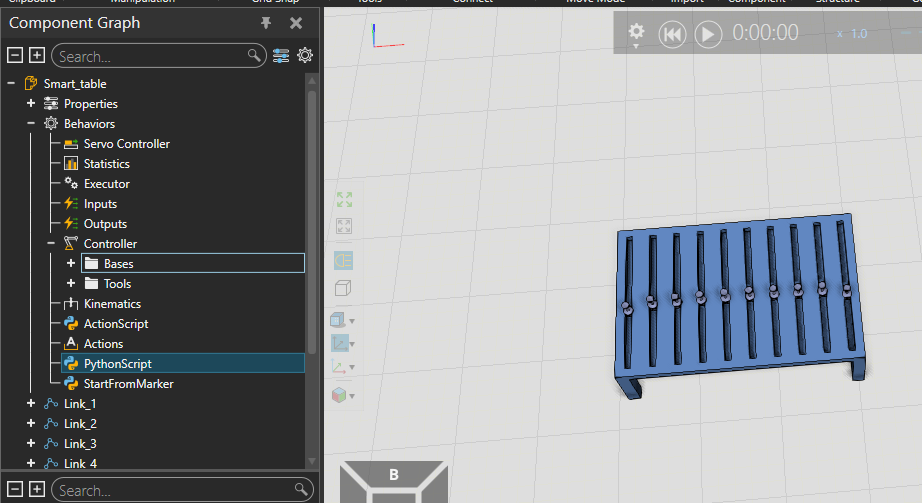The width and height of the screenshot is (922, 503).
Task: Click the lower panel search field
Action: (x=182, y=489)
